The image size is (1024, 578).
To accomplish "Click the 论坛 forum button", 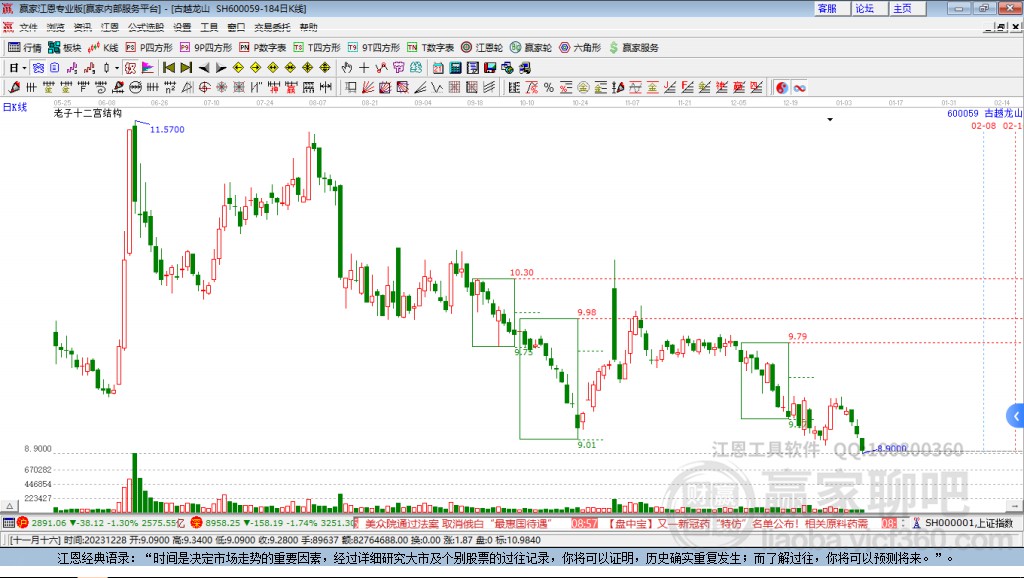I will click(870, 8).
